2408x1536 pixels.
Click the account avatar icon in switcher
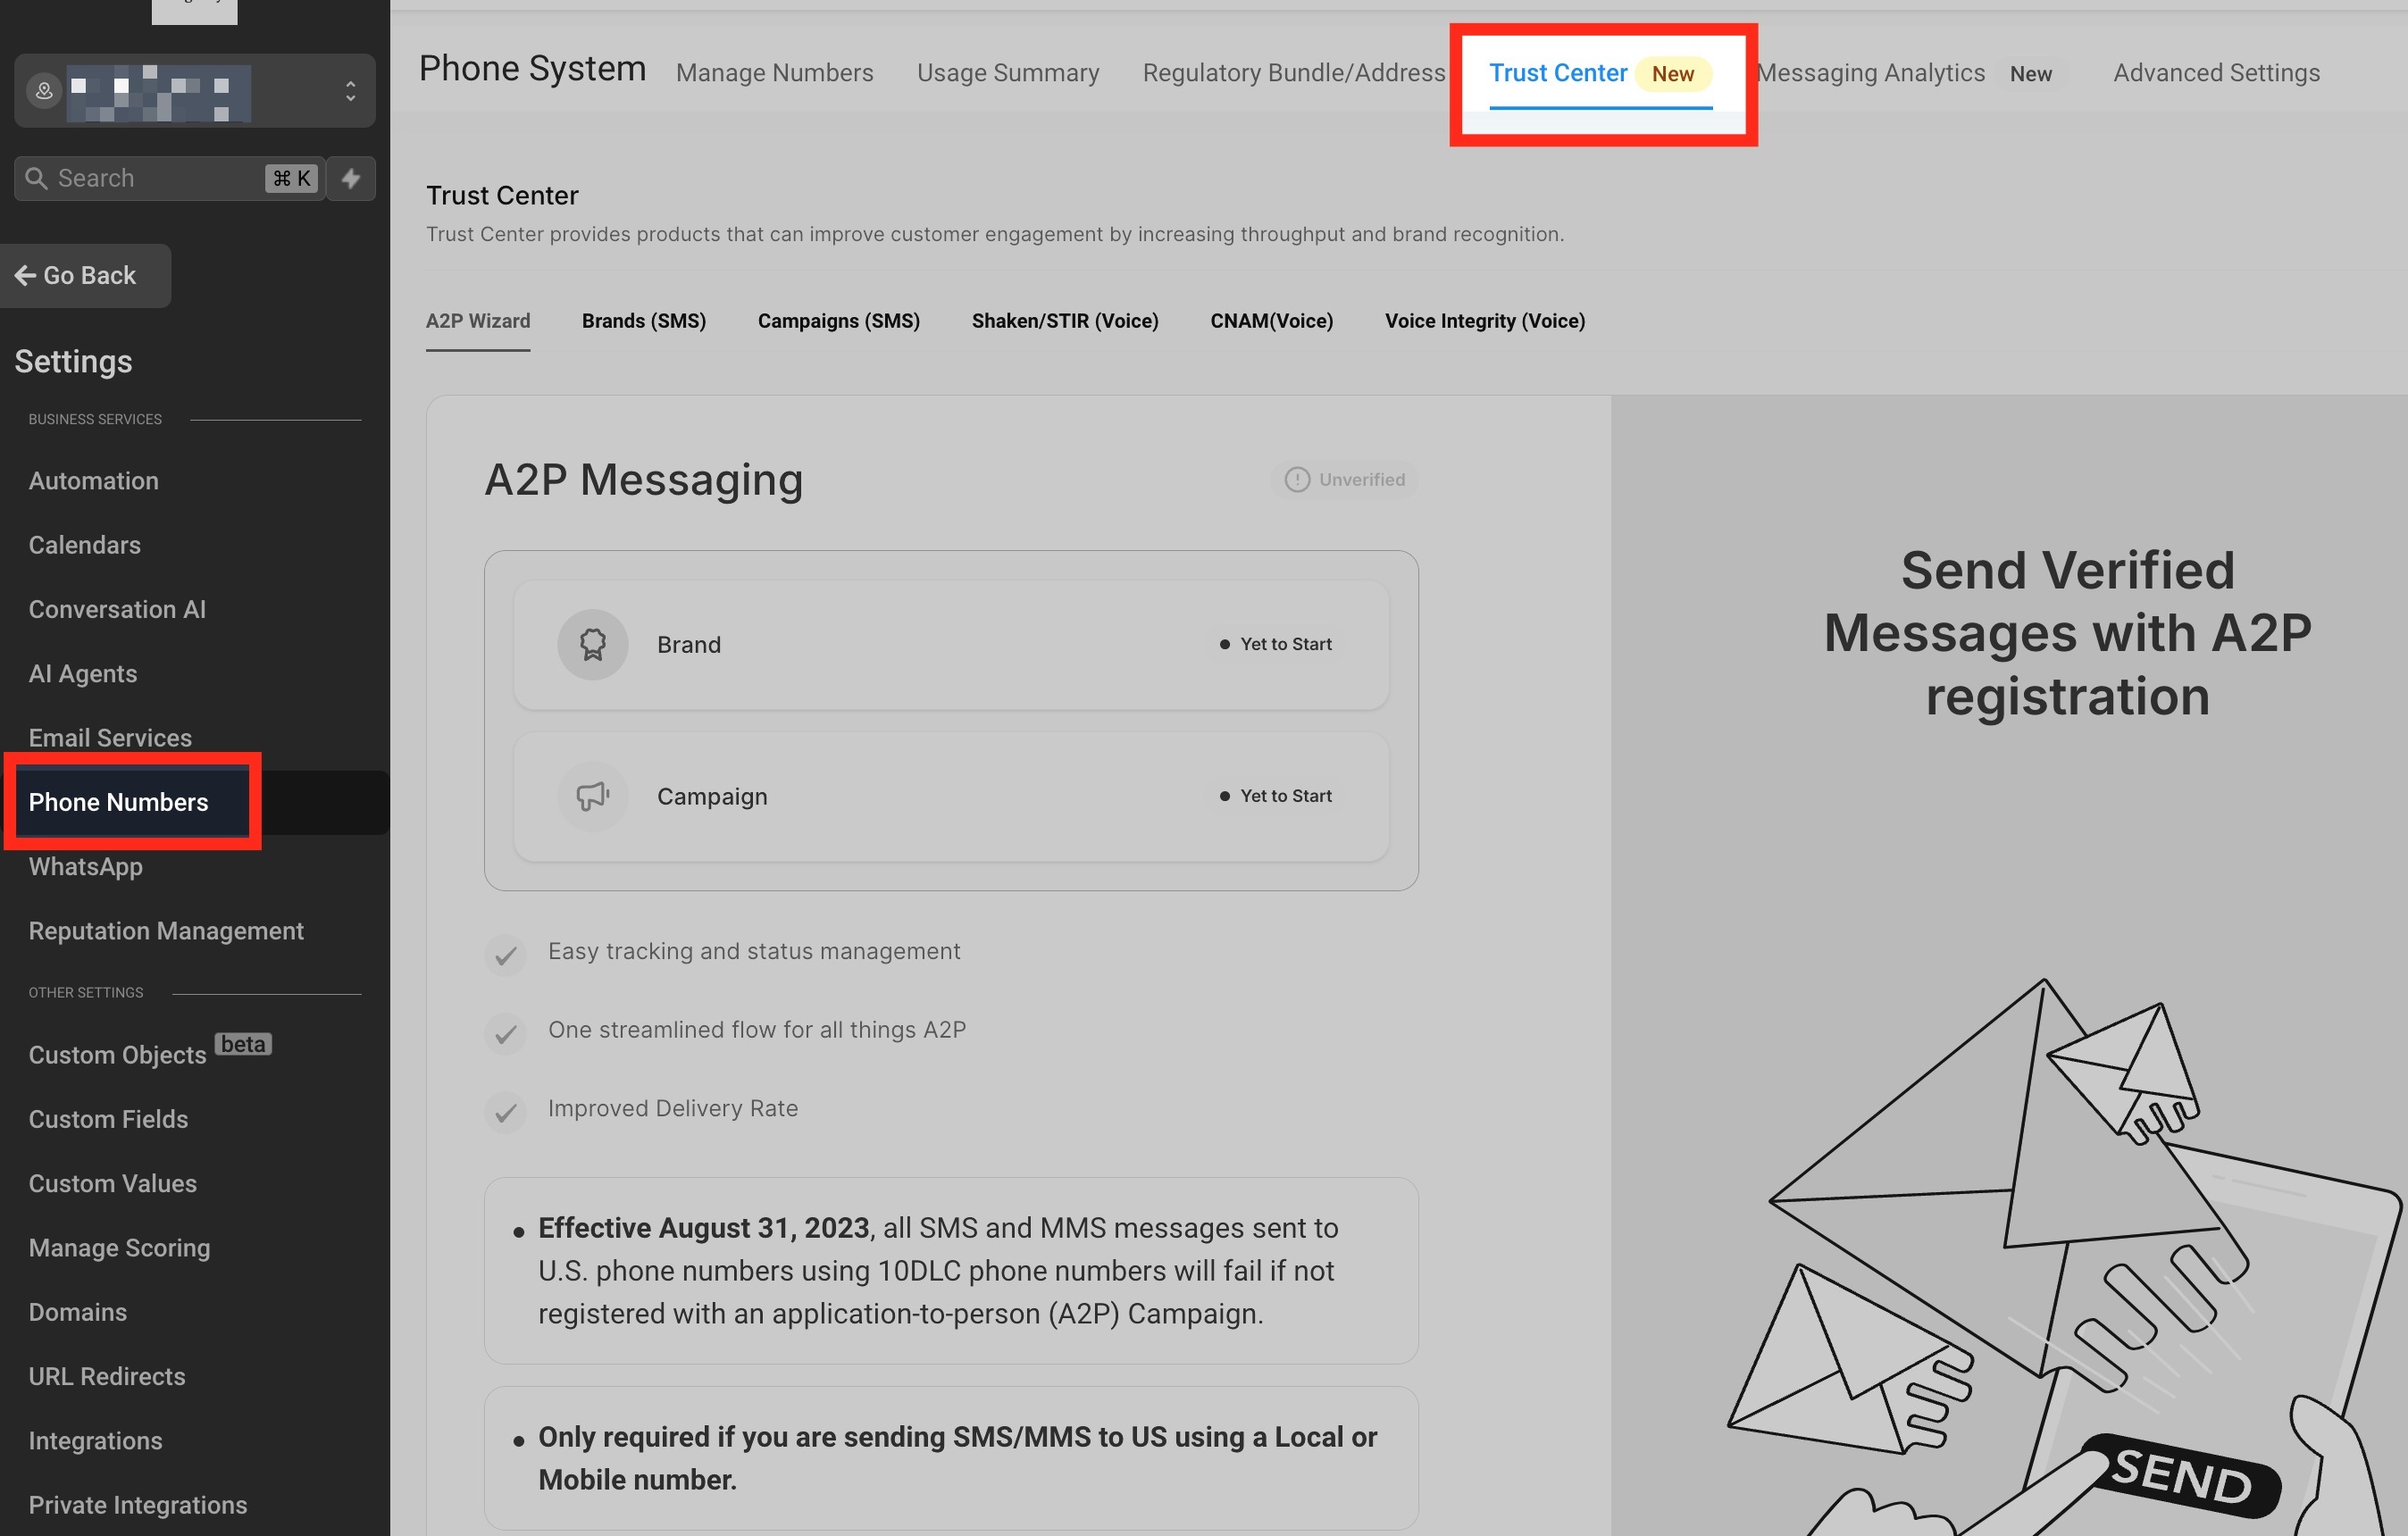tap(44, 91)
